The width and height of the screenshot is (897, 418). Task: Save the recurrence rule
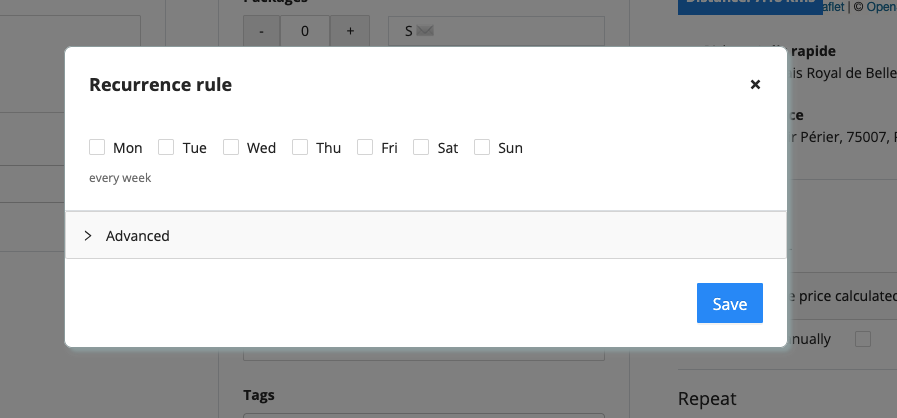click(729, 303)
